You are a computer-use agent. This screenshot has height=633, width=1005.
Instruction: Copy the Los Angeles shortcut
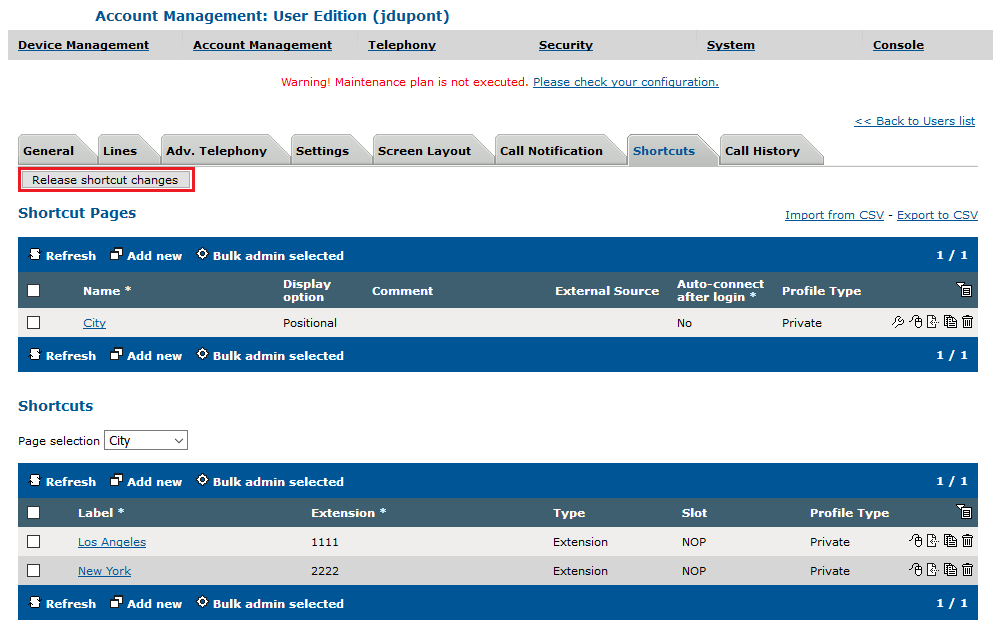pos(951,541)
